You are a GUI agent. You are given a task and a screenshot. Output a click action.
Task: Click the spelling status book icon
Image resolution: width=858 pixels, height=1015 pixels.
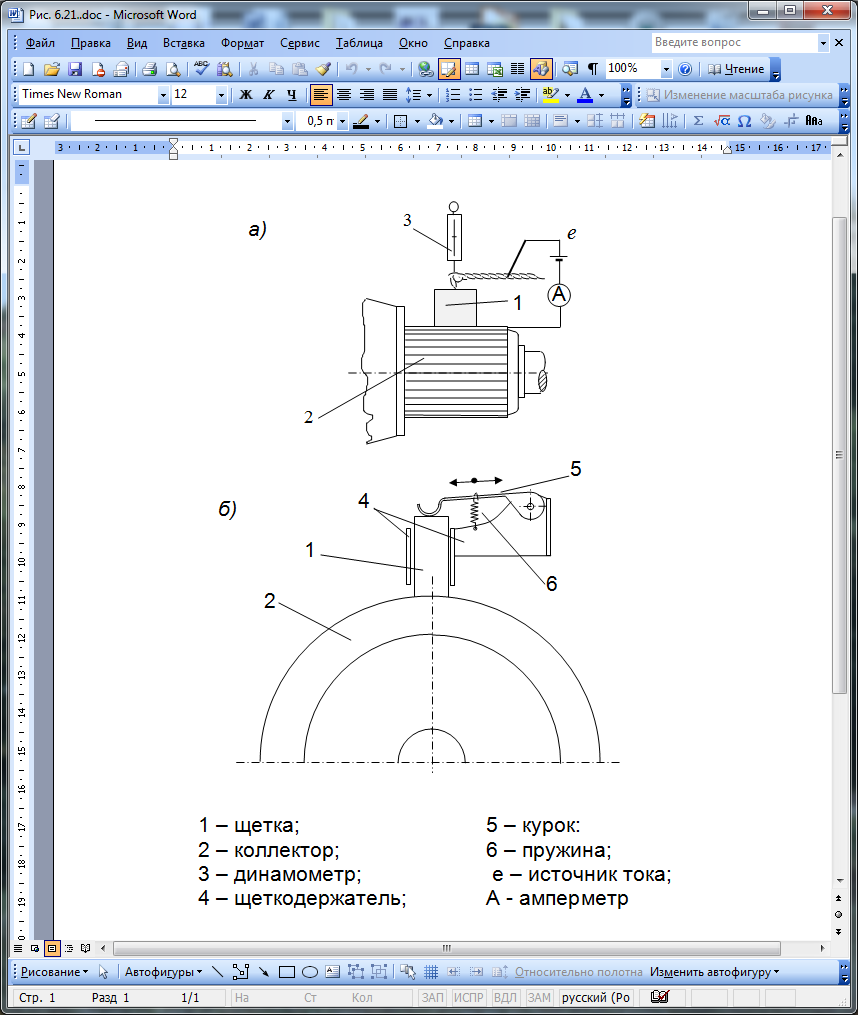(x=660, y=997)
